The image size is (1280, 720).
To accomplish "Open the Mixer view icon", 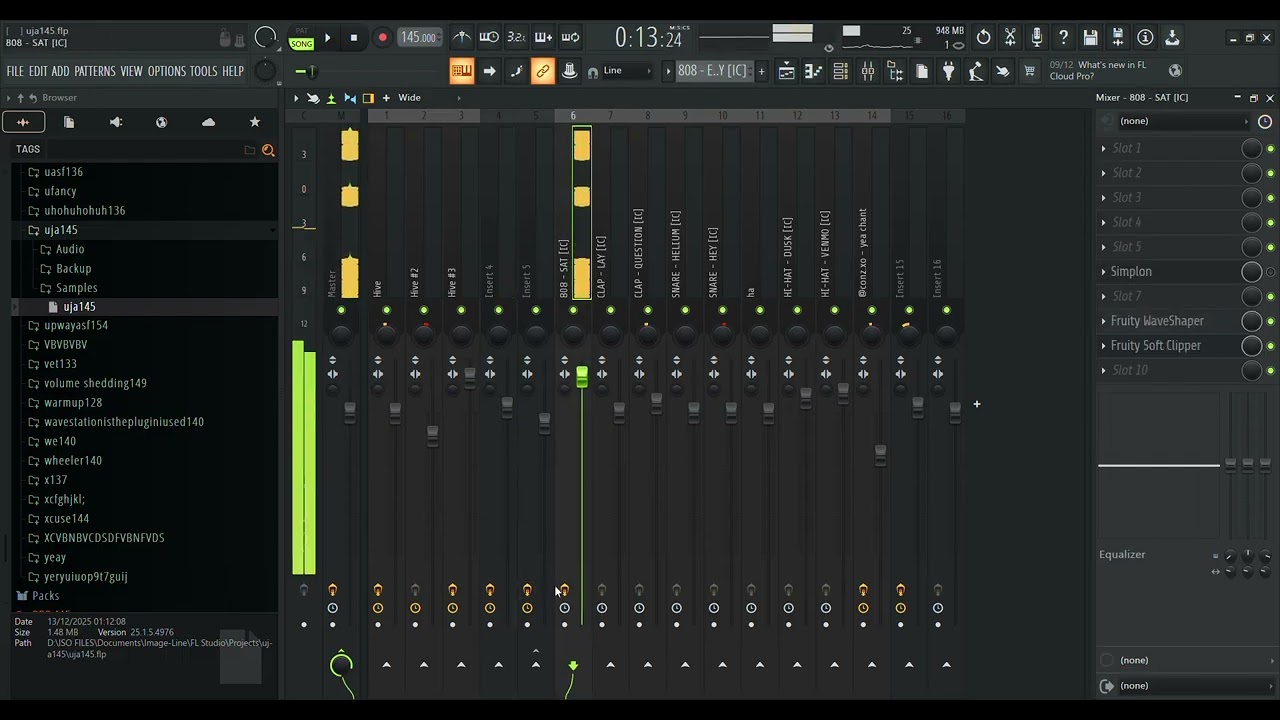I will (868, 71).
